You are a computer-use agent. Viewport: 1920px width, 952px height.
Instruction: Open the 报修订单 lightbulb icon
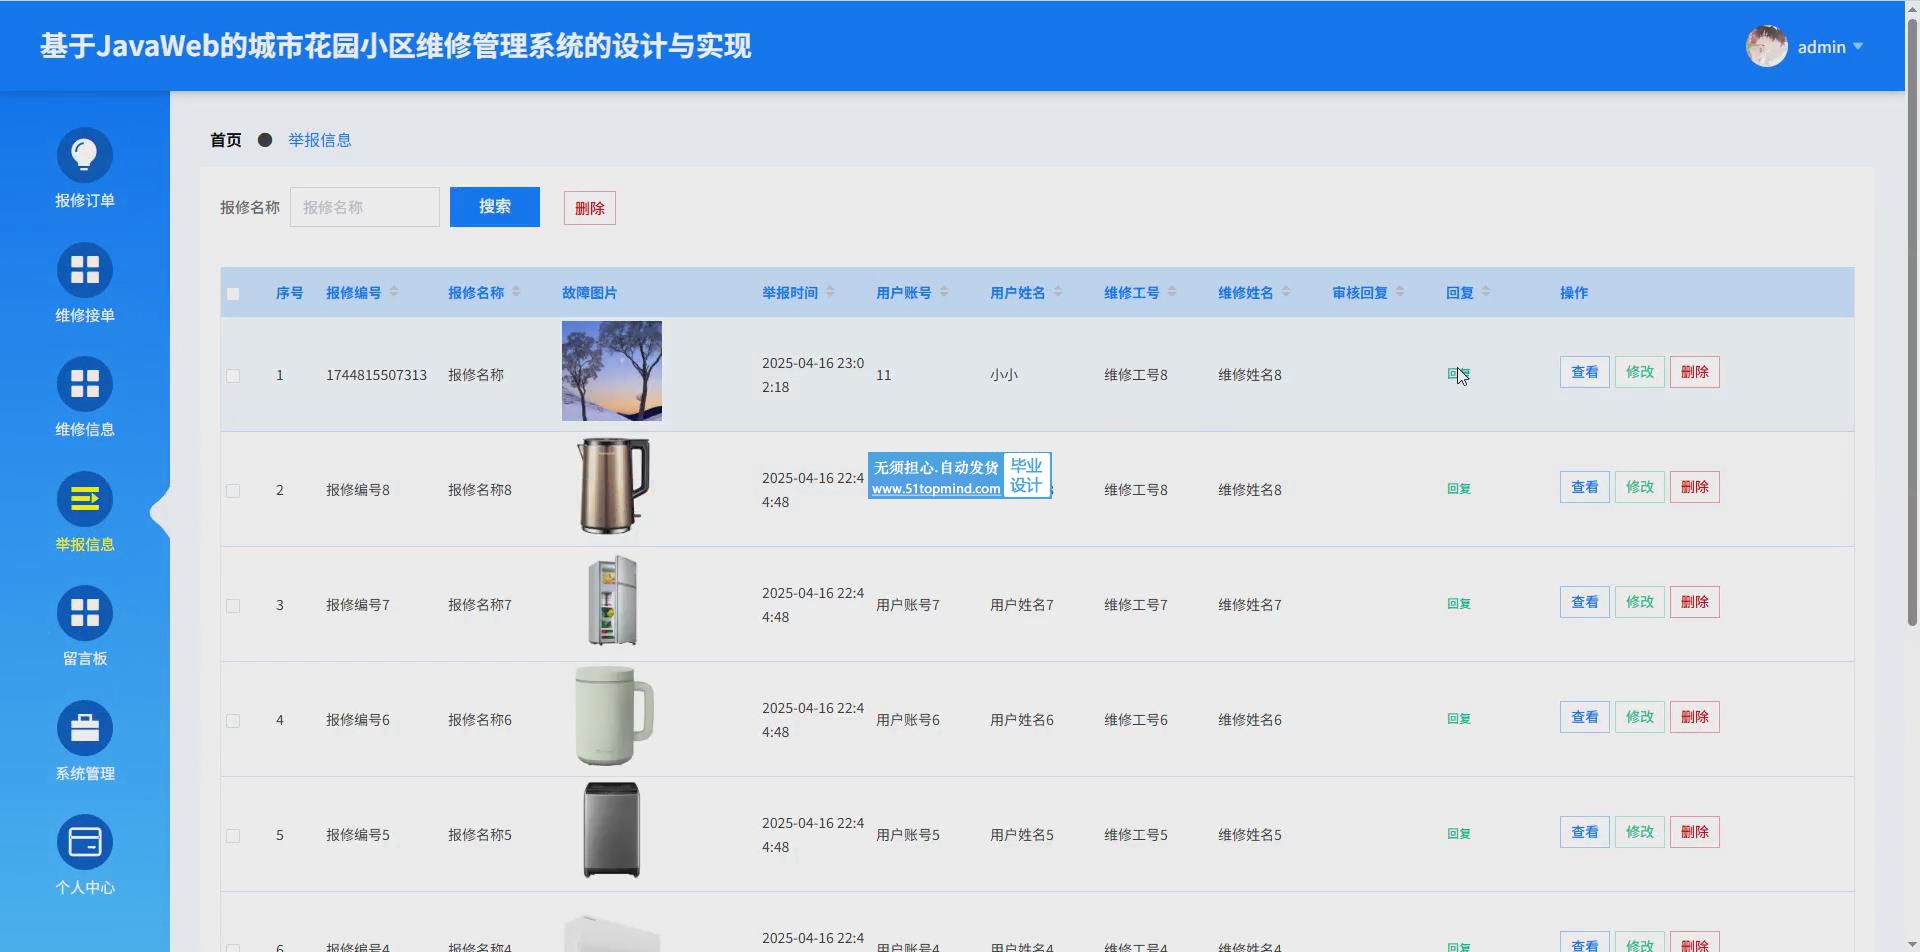85,155
